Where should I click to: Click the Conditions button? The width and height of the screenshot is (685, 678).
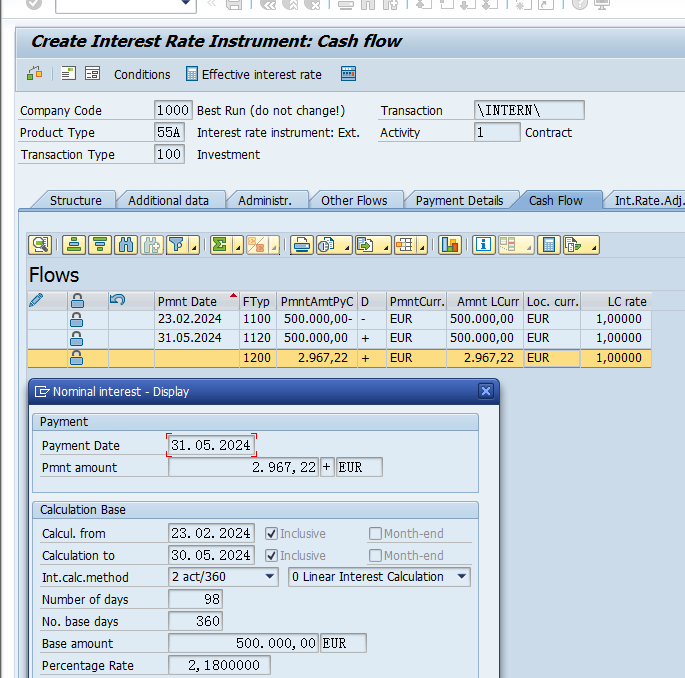[142, 74]
